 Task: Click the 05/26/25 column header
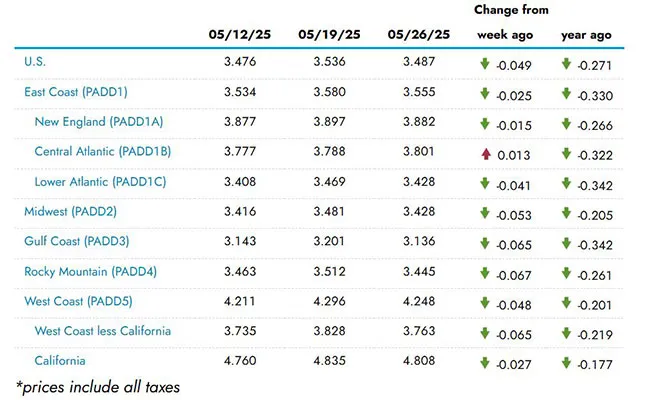(419, 34)
